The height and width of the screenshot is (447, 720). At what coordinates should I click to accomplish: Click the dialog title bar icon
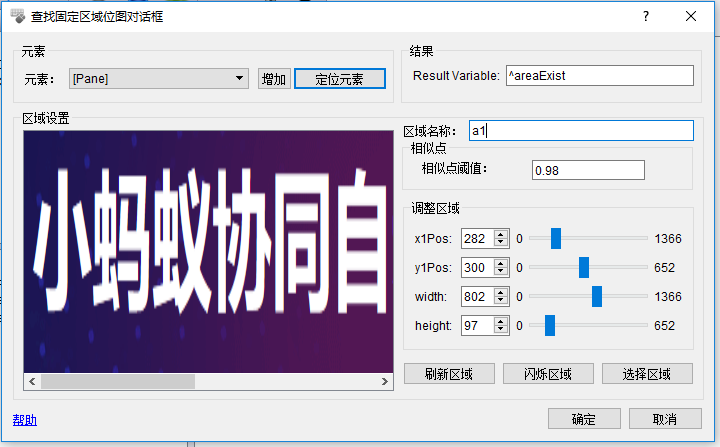coord(18,17)
